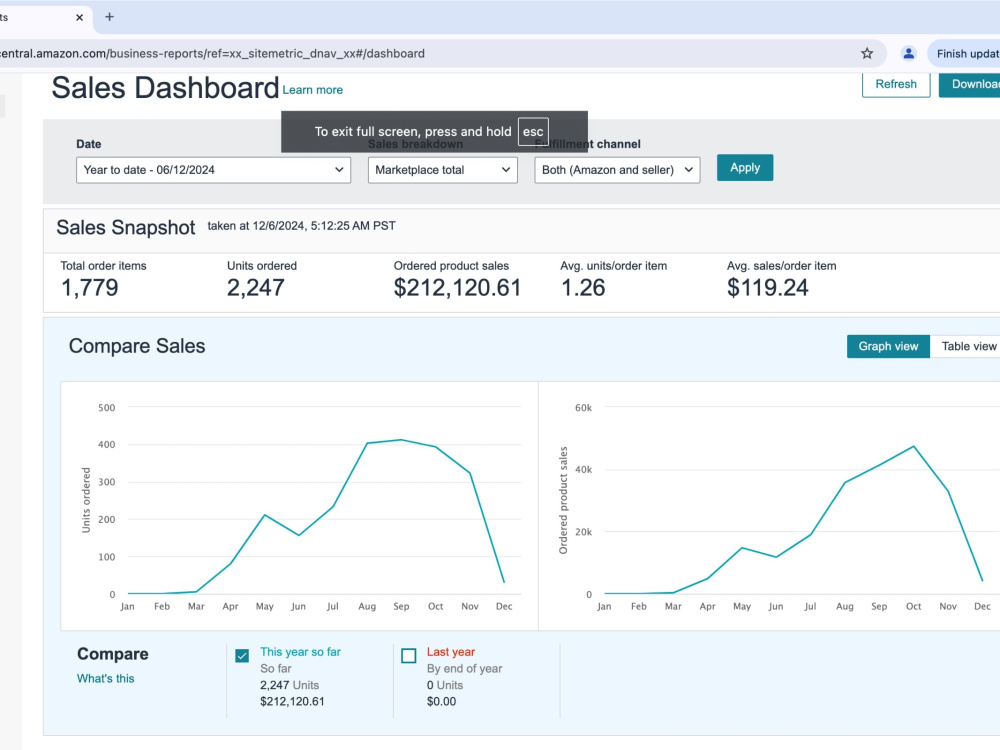
Task: Open the What's this link
Action: click(x=106, y=679)
